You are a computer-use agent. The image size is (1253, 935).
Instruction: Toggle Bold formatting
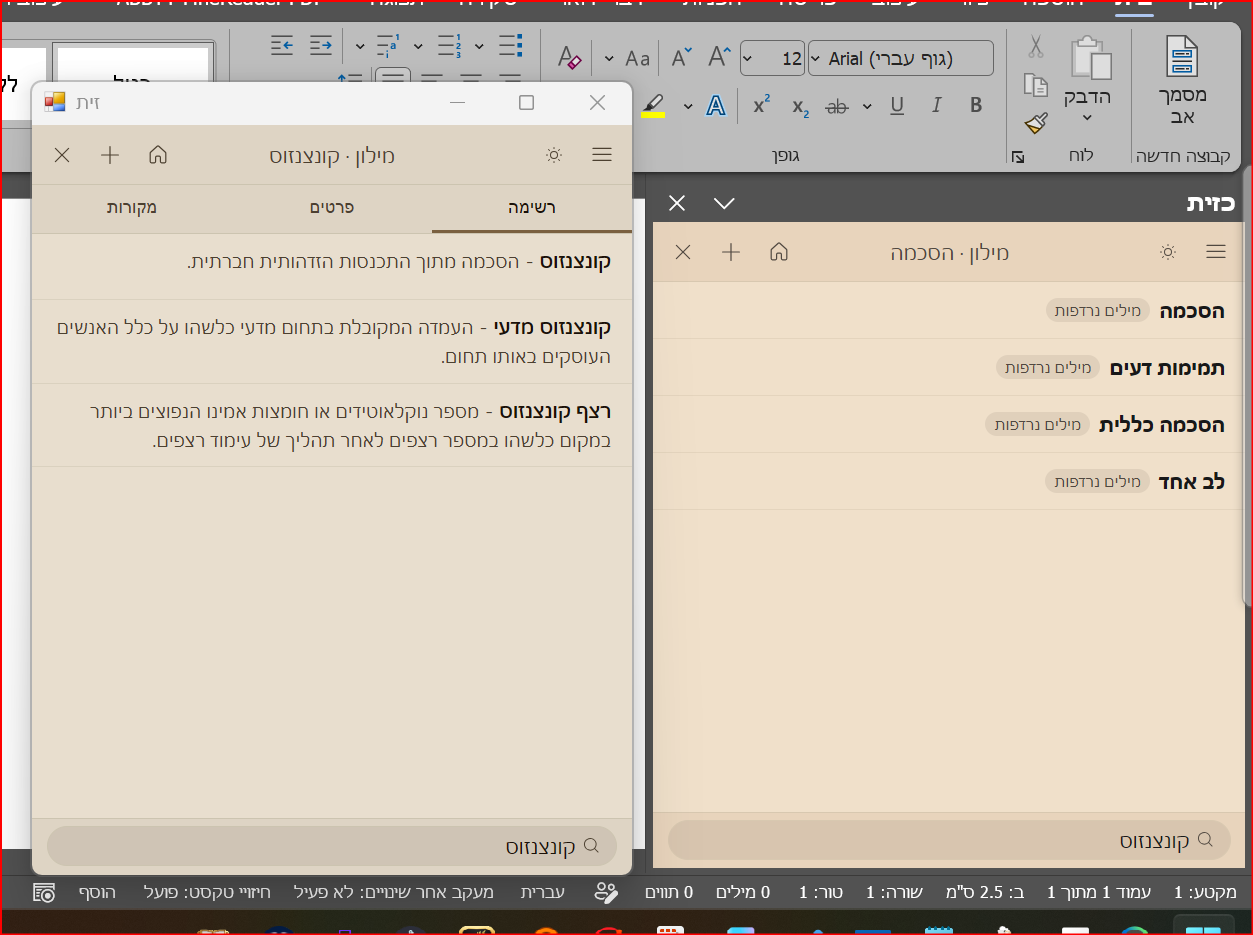pos(976,105)
